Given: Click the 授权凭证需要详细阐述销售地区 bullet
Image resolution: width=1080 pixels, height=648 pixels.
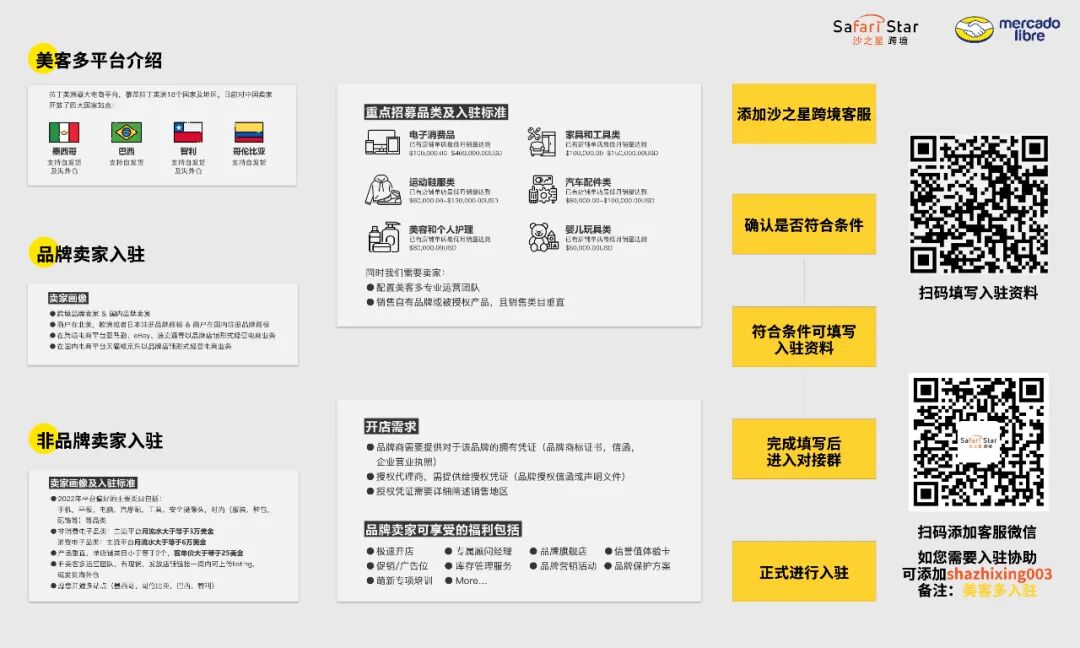Looking at the screenshot, I should (x=437, y=491).
